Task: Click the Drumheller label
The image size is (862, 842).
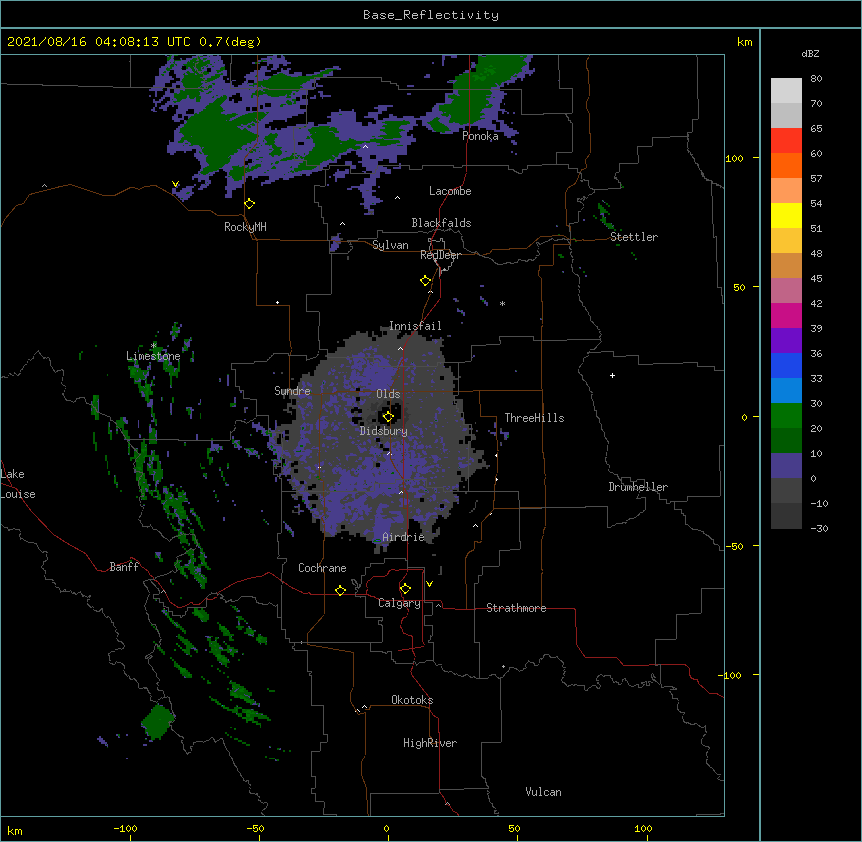Action: click(638, 487)
